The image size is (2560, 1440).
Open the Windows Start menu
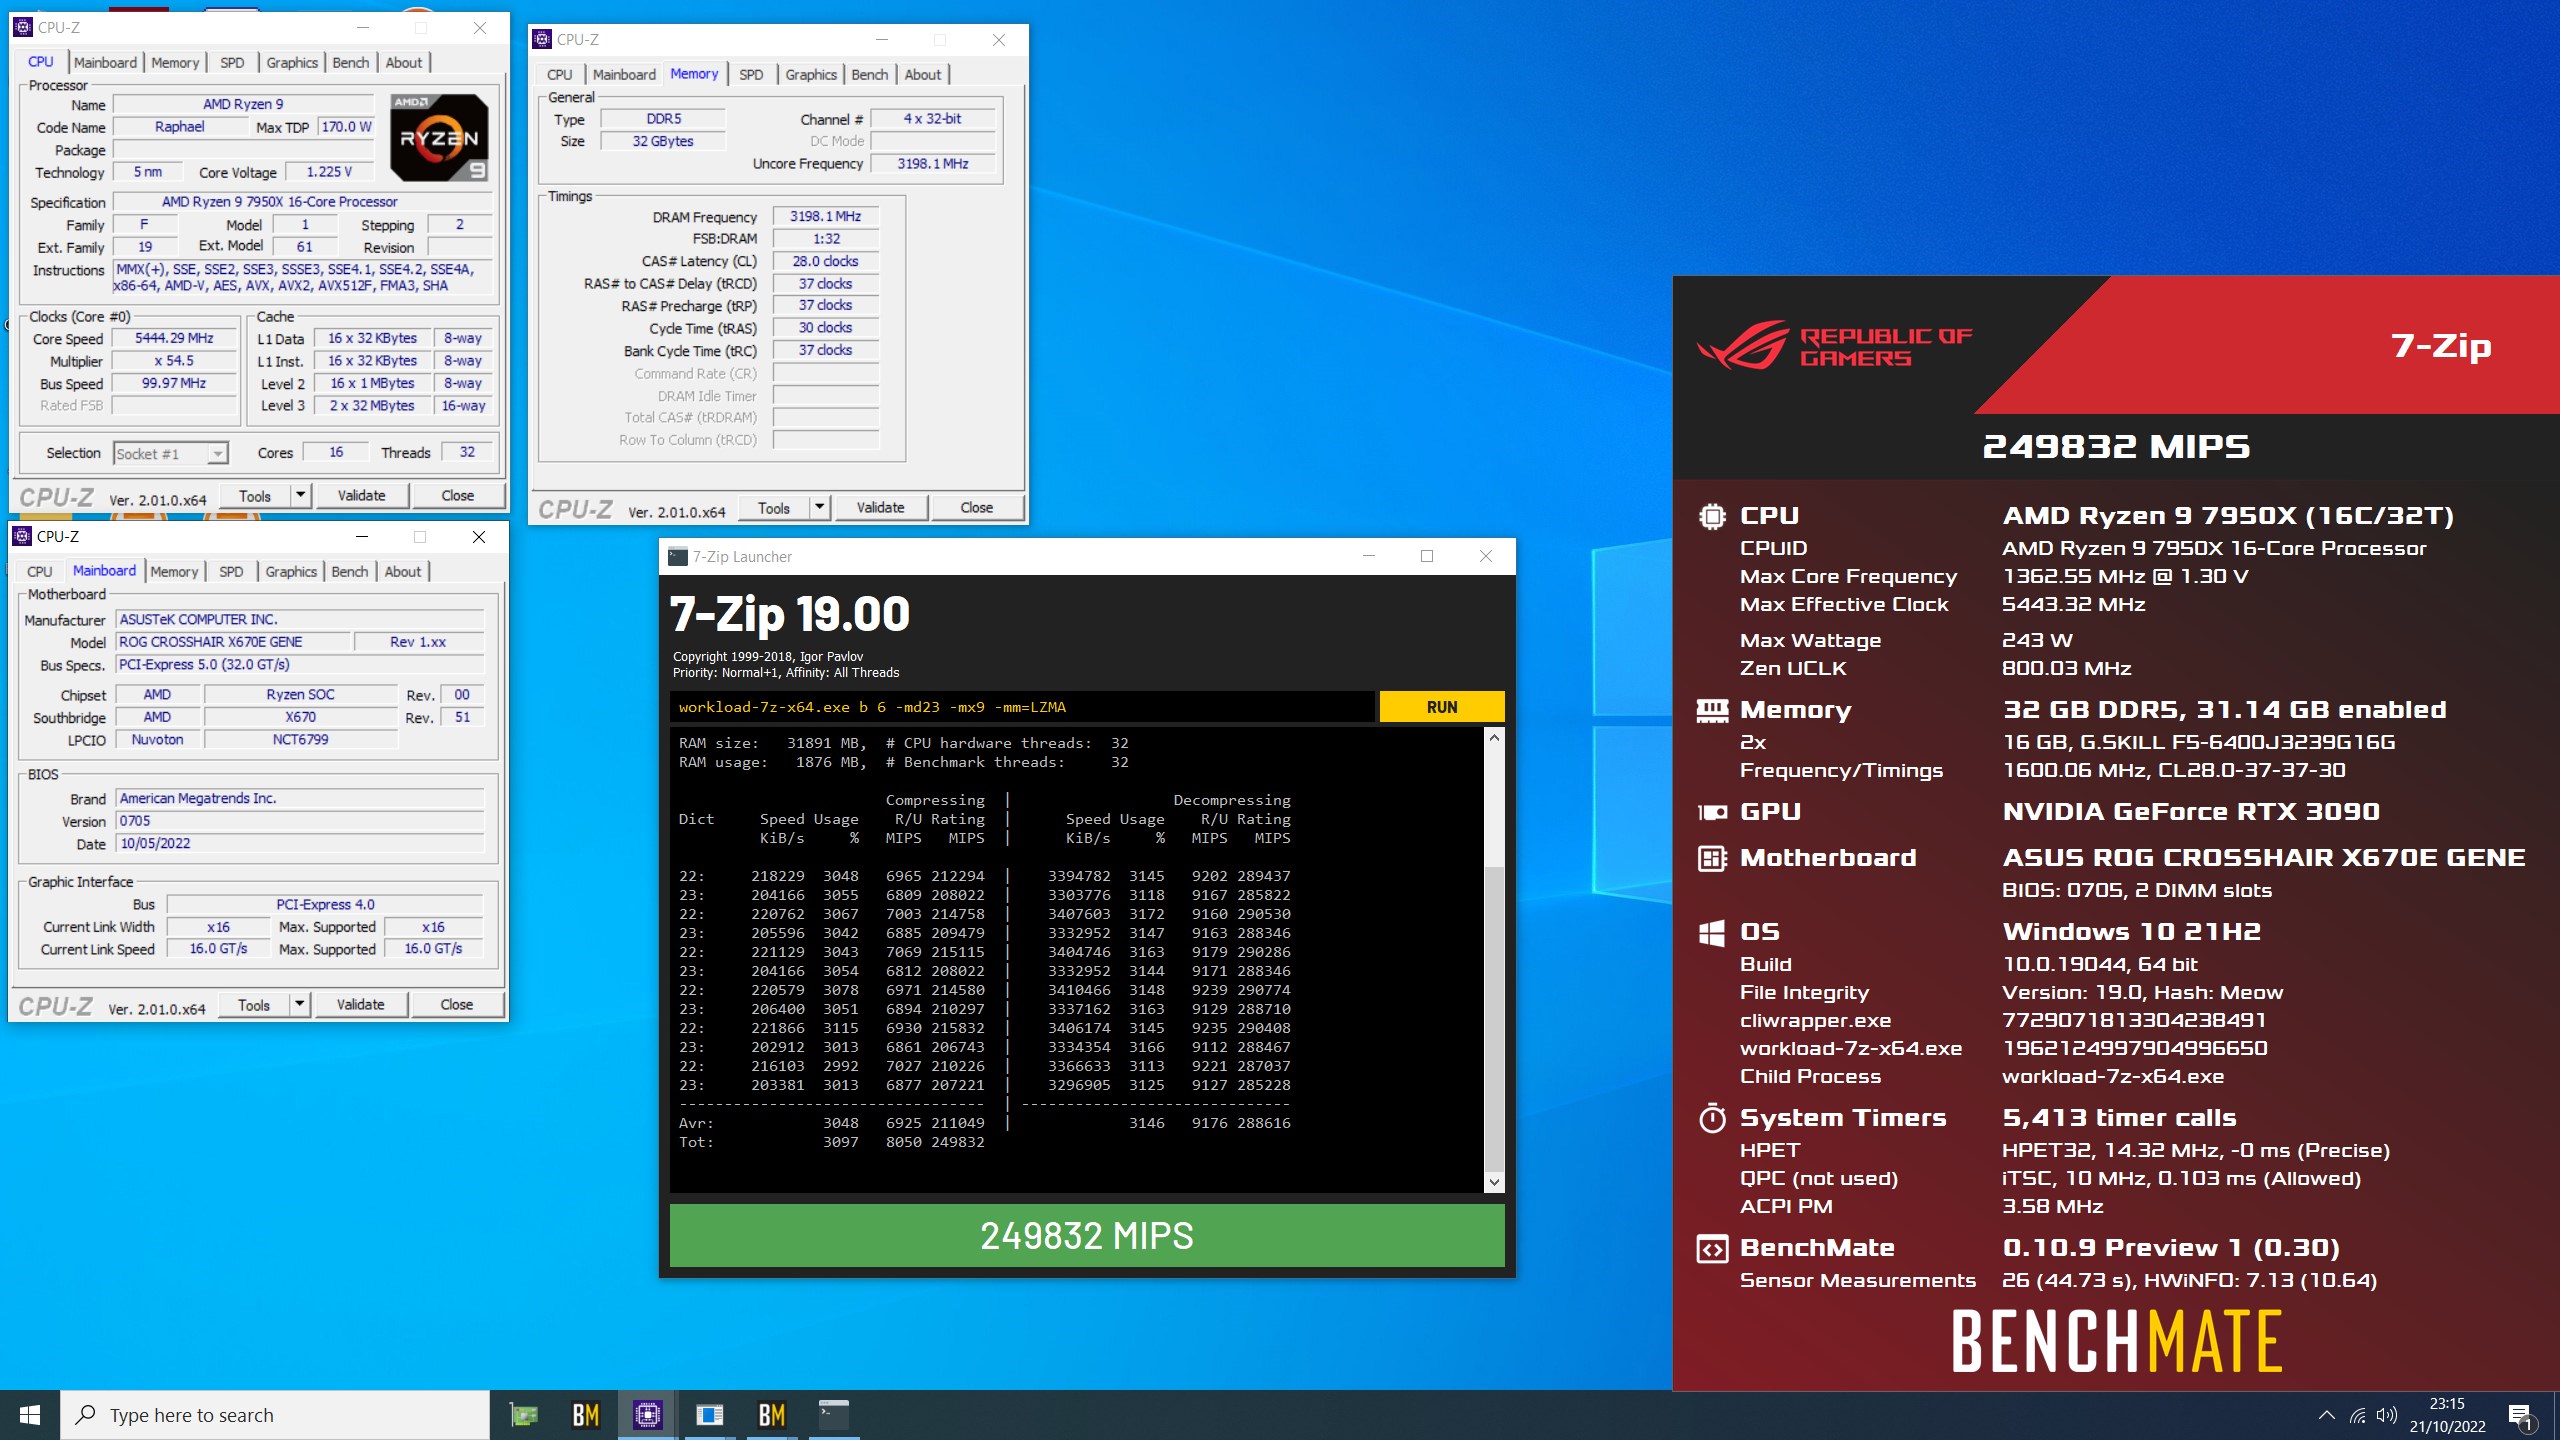coord(30,1415)
